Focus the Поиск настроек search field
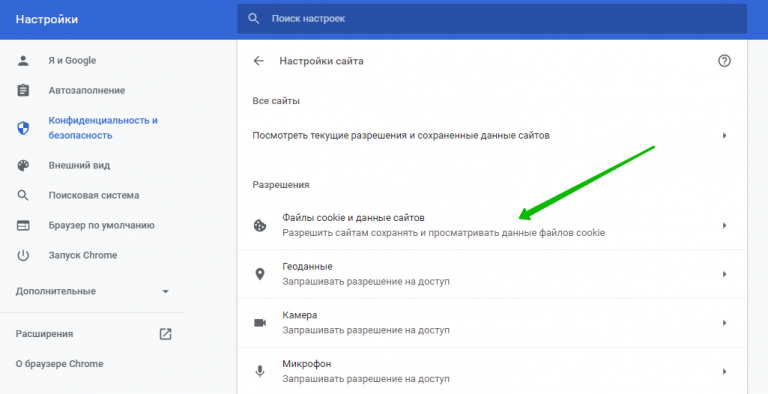The width and height of the screenshot is (768, 394). (492, 19)
